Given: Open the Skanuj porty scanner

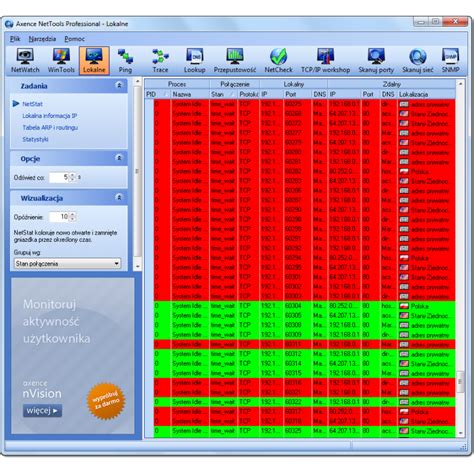Looking at the screenshot, I should tap(376, 60).
